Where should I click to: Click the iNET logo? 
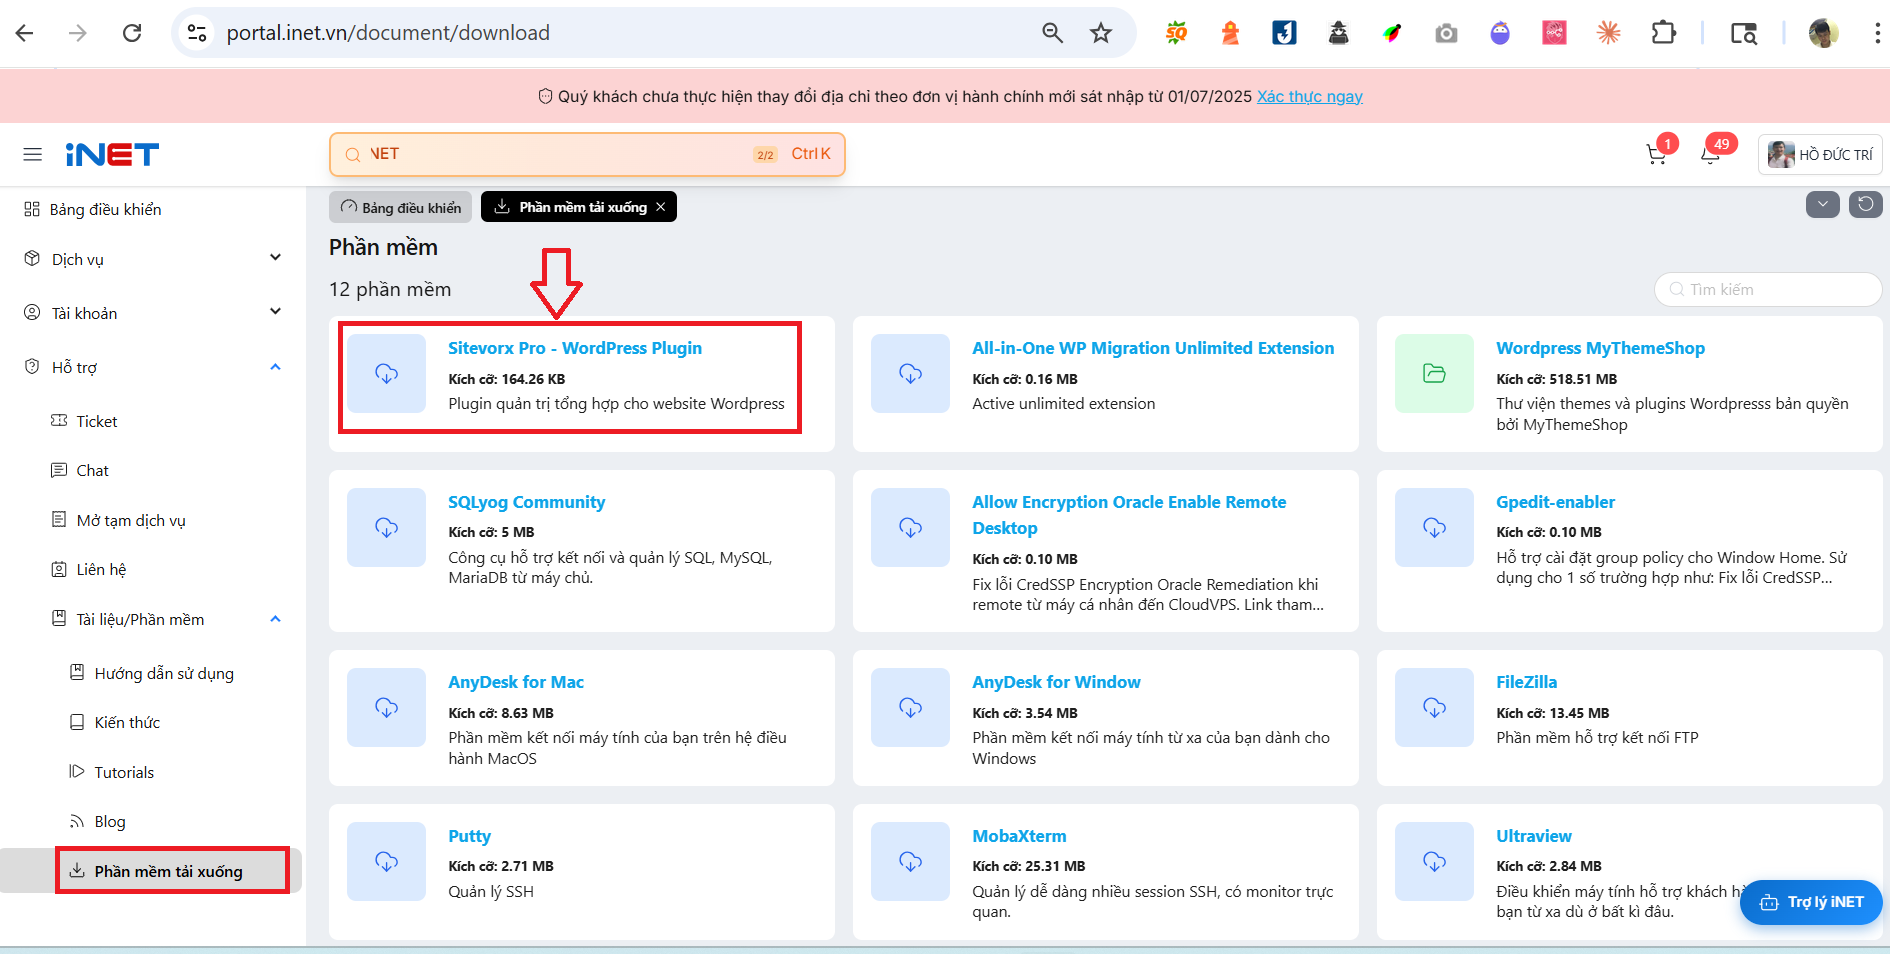tap(112, 155)
